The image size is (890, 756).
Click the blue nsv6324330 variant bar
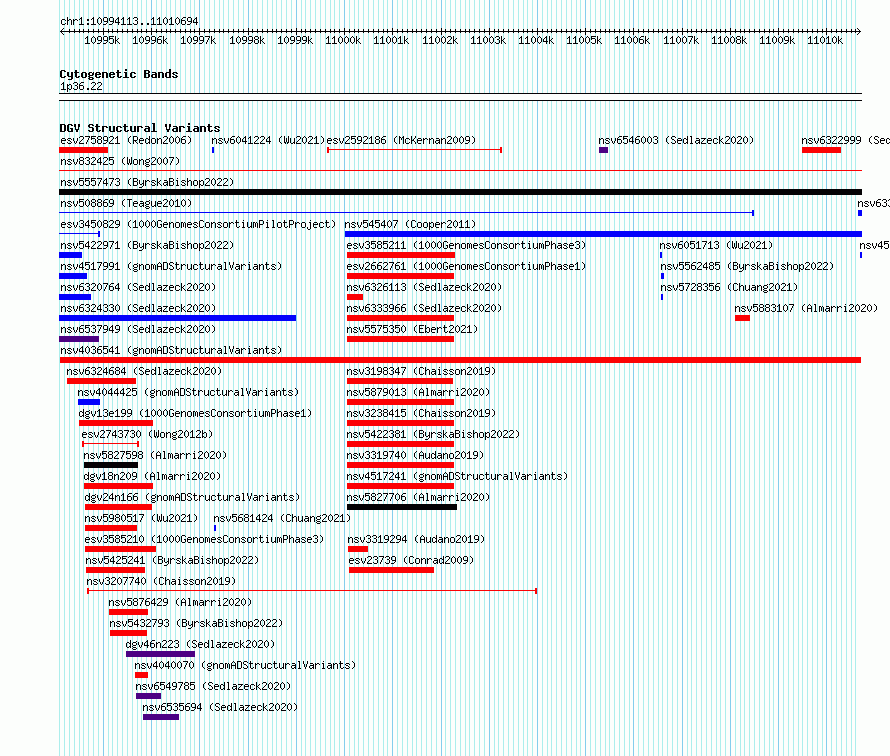(178, 318)
